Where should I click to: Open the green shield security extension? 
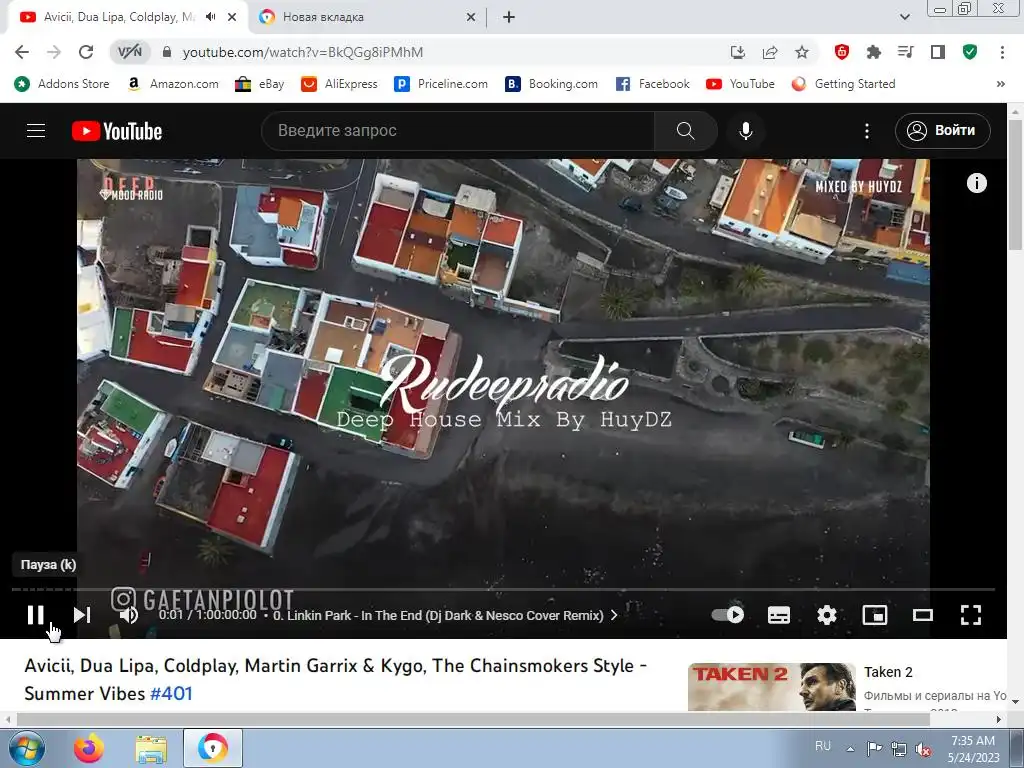(970, 52)
